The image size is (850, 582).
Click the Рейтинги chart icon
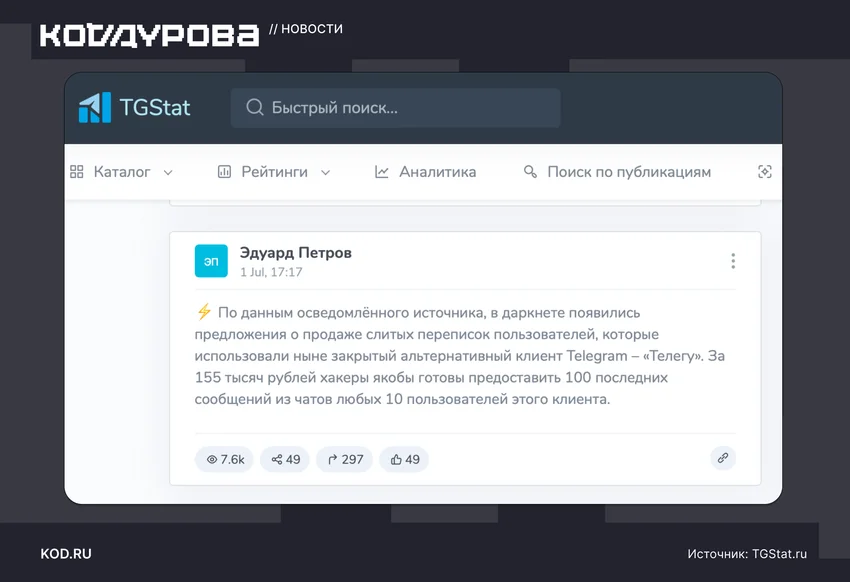[224, 172]
